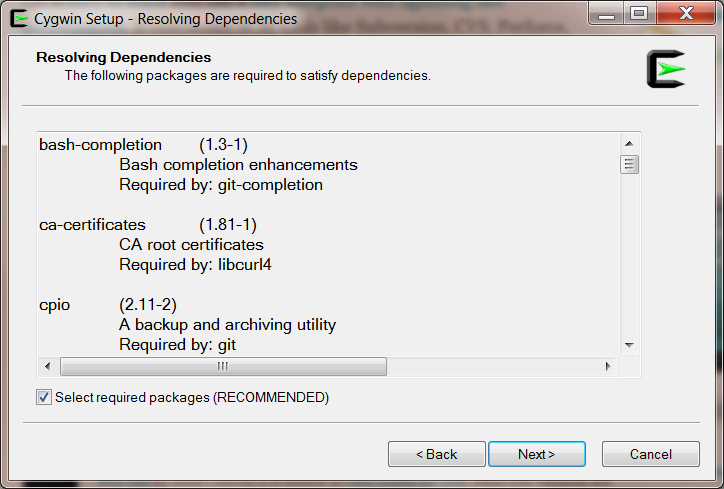Image resolution: width=724 pixels, height=489 pixels.
Task: Click the left arrow of horizontal scrollbar
Action: coord(48,366)
